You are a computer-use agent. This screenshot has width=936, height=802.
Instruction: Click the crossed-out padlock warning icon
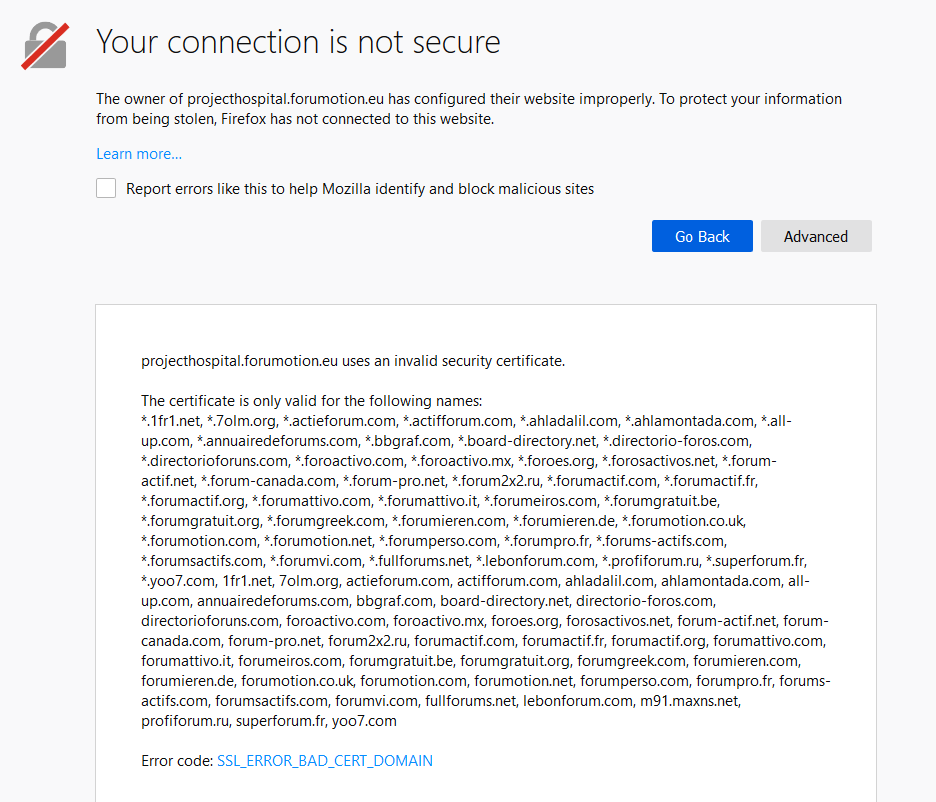(45, 46)
